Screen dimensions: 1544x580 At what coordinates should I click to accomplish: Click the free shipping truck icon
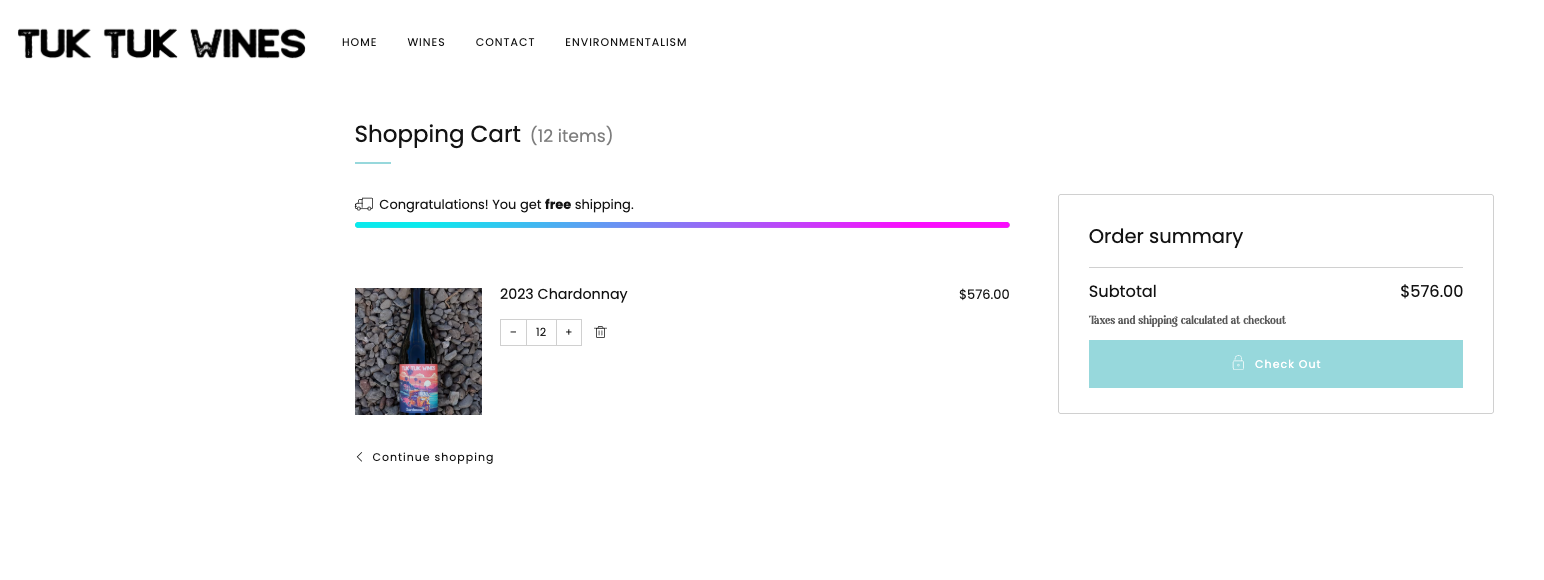[x=364, y=204]
